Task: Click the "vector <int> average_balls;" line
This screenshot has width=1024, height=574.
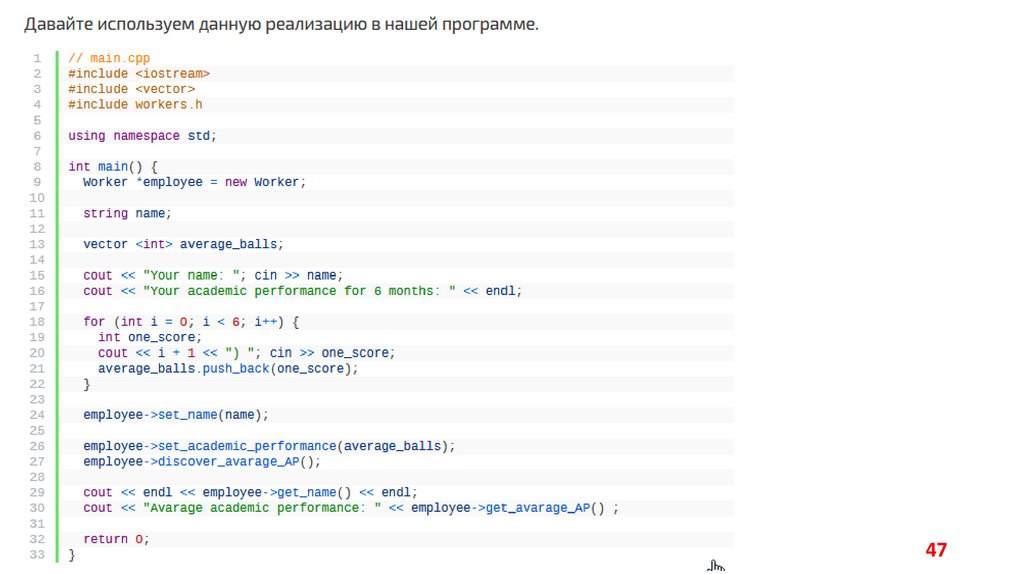Action: click(x=183, y=244)
